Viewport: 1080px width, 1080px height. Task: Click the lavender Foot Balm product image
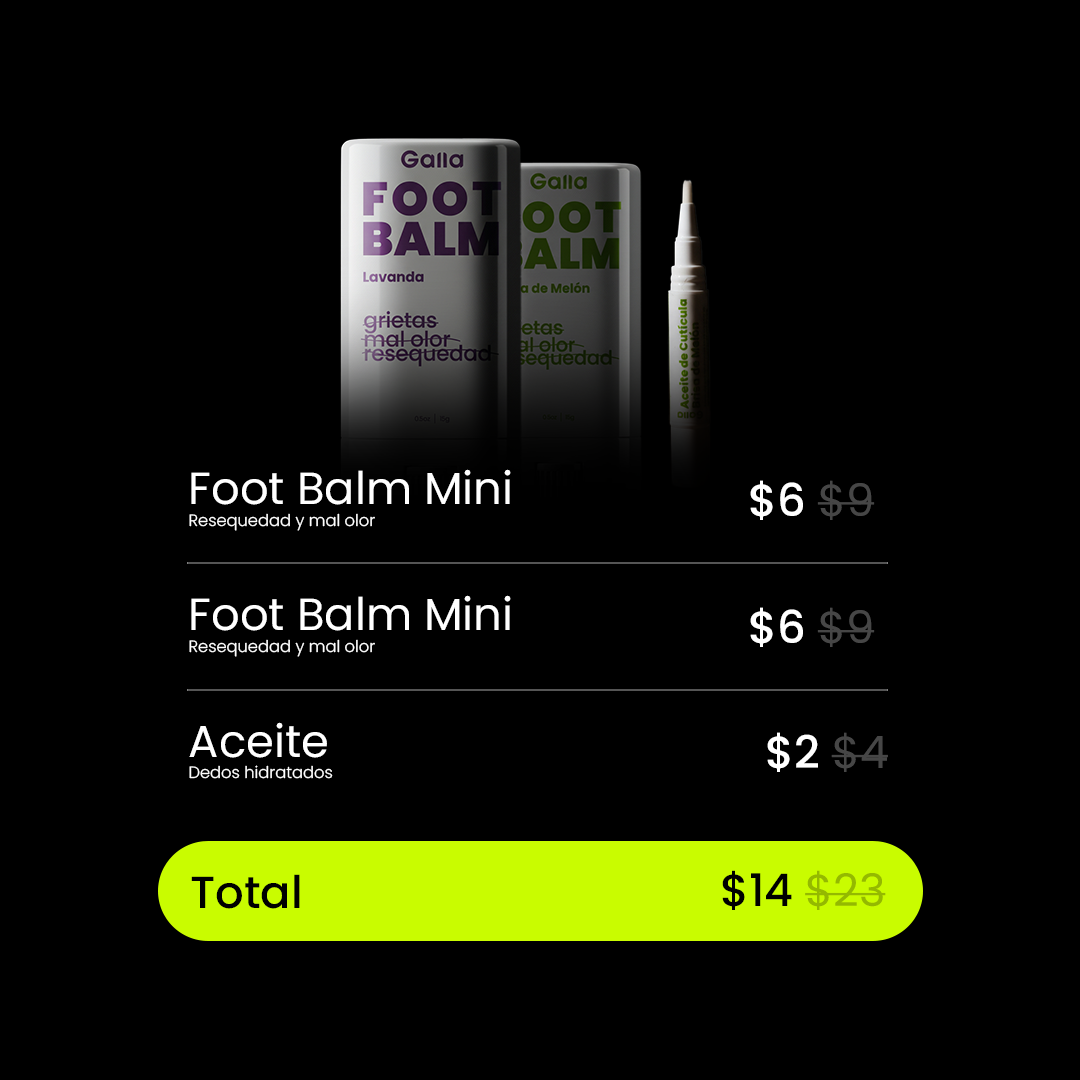(x=430, y=303)
